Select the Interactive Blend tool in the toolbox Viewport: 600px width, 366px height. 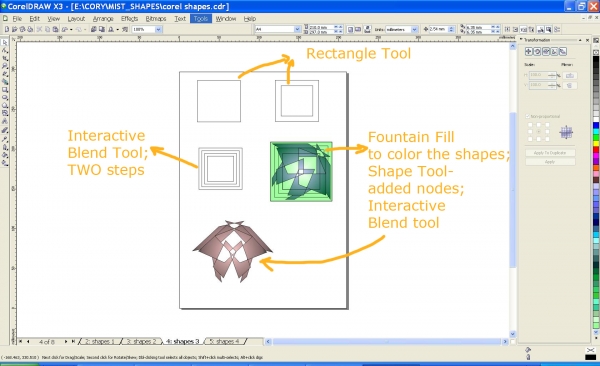pos(5,130)
